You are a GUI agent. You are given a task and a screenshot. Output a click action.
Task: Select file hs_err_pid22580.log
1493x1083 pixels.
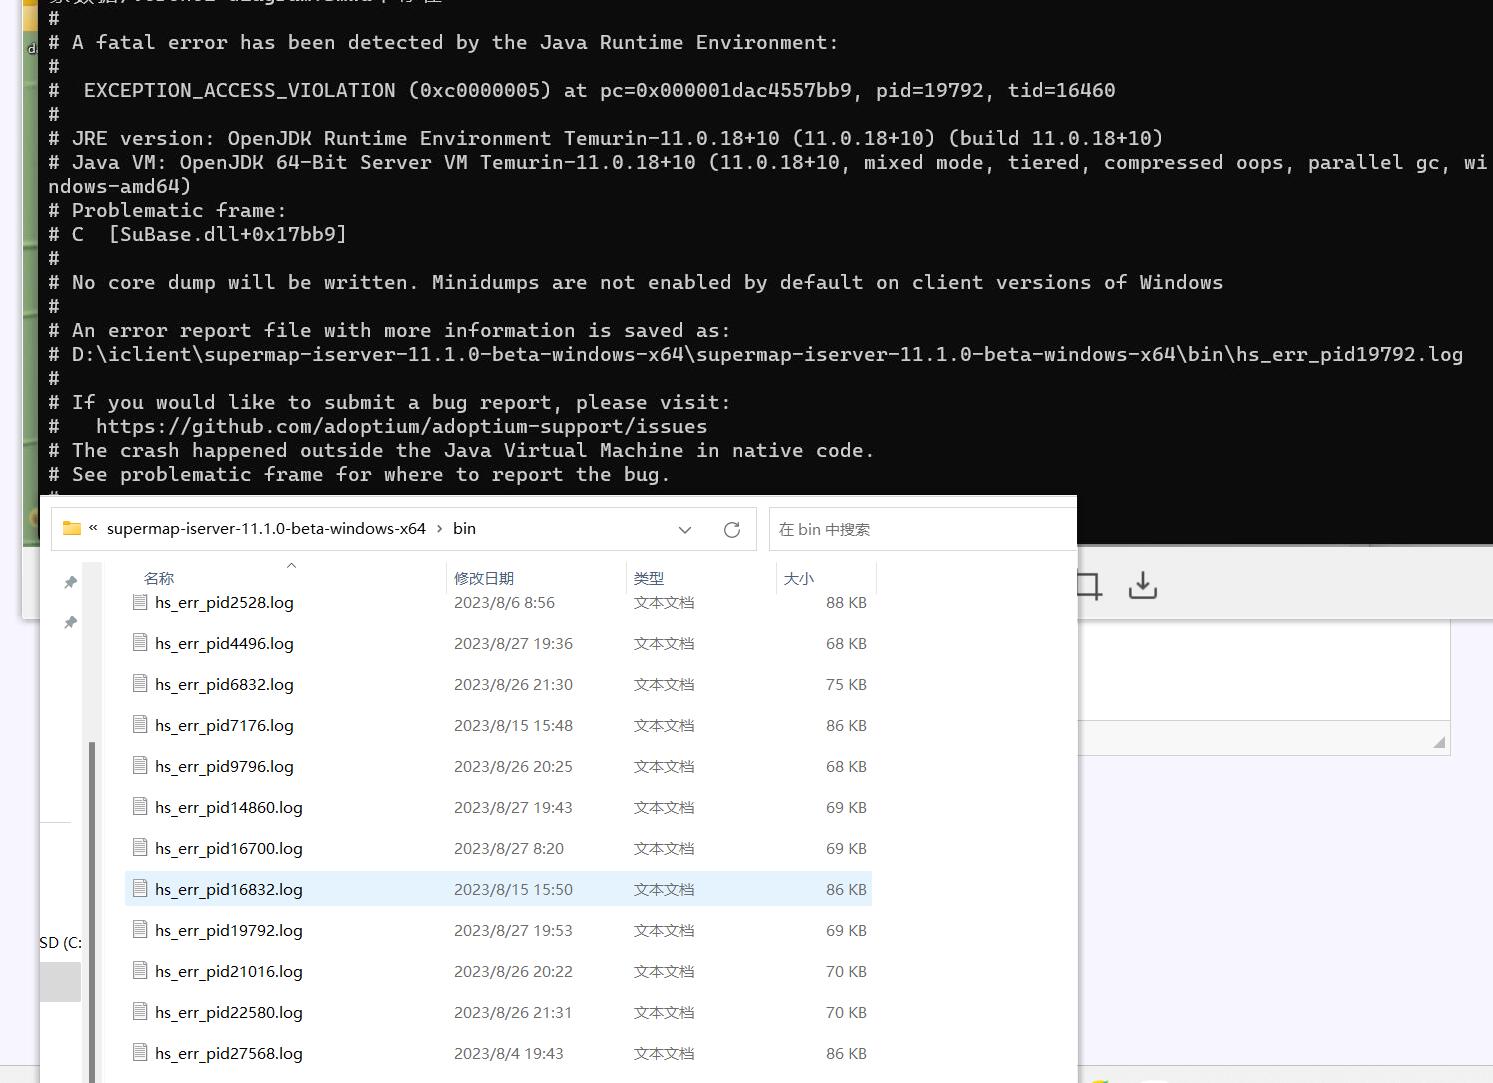tap(498, 1012)
